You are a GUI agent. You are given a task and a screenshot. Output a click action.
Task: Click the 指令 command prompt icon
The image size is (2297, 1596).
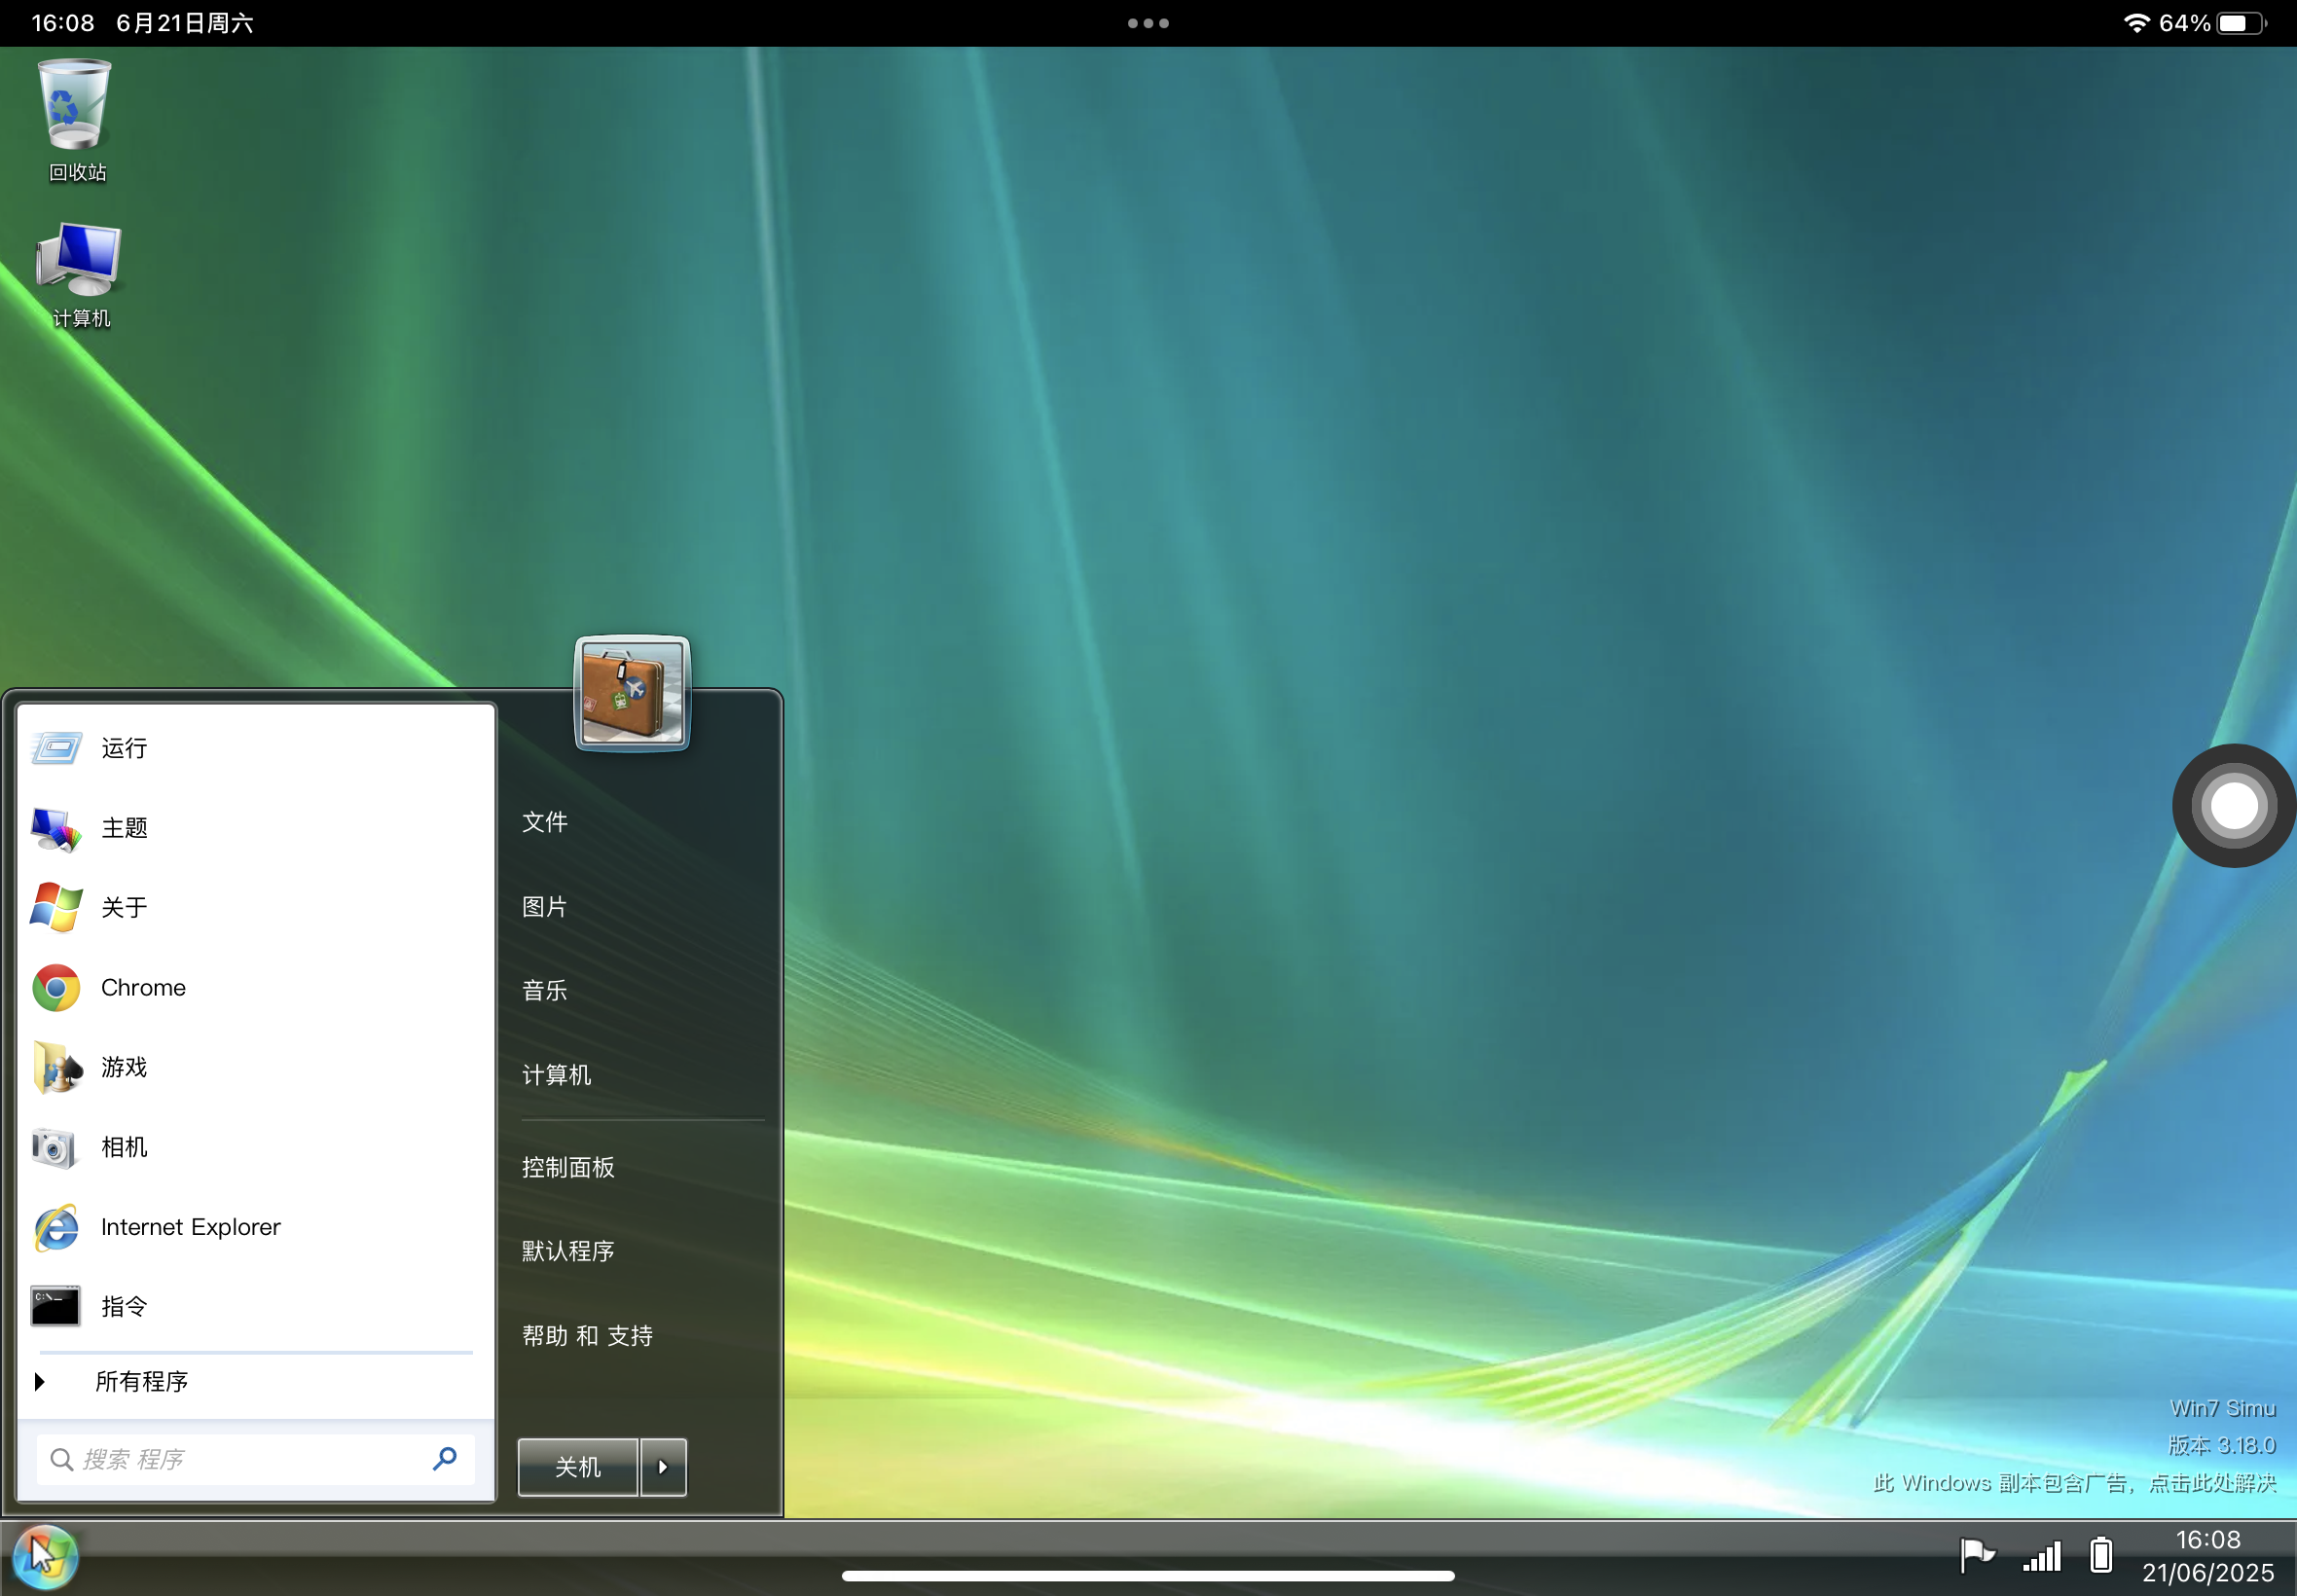tap(55, 1306)
